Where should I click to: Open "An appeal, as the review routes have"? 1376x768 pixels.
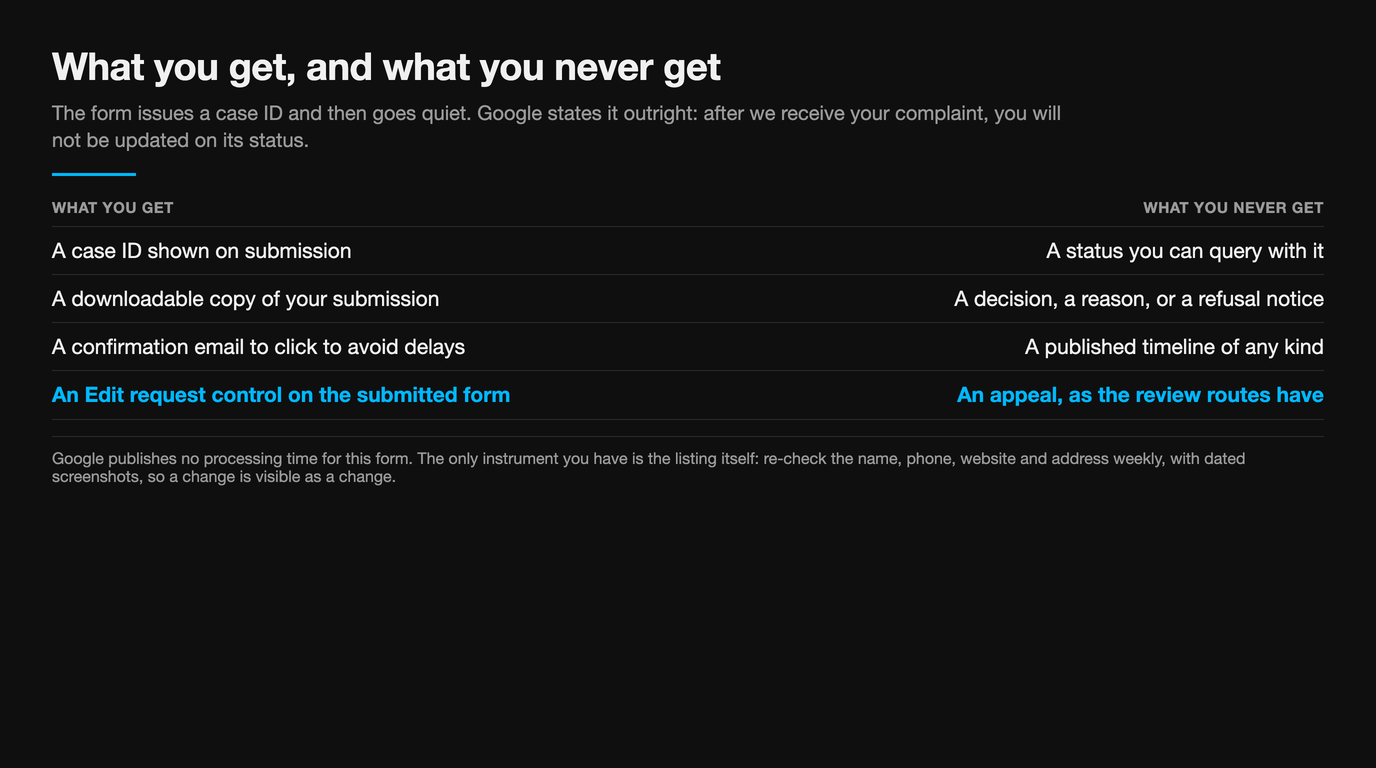pyautogui.click(x=1140, y=395)
